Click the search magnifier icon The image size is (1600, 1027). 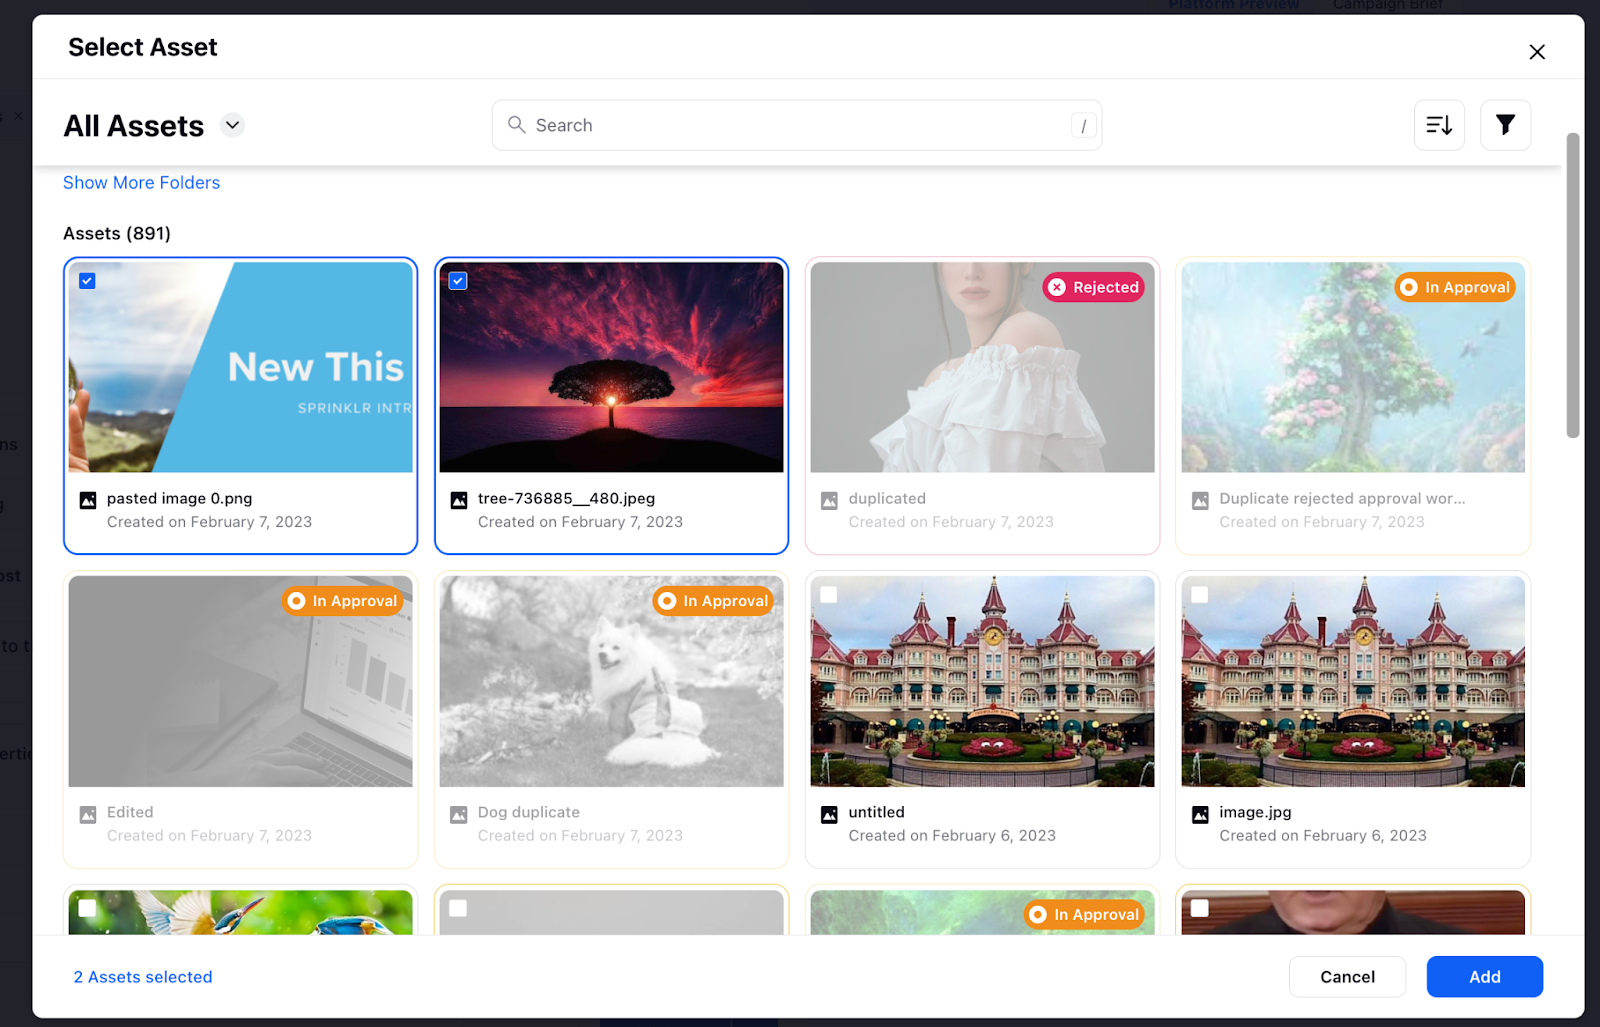tap(517, 125)
